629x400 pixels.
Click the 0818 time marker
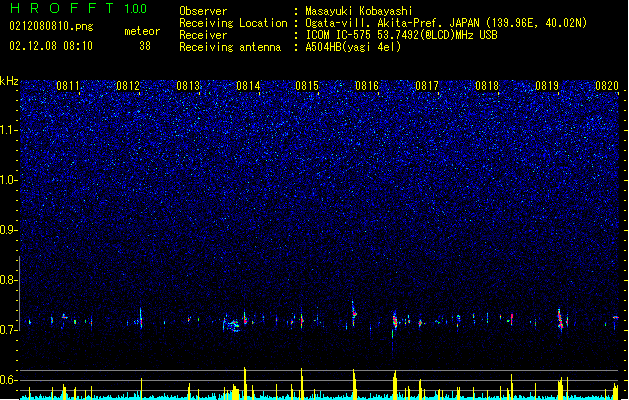(487, 86)
